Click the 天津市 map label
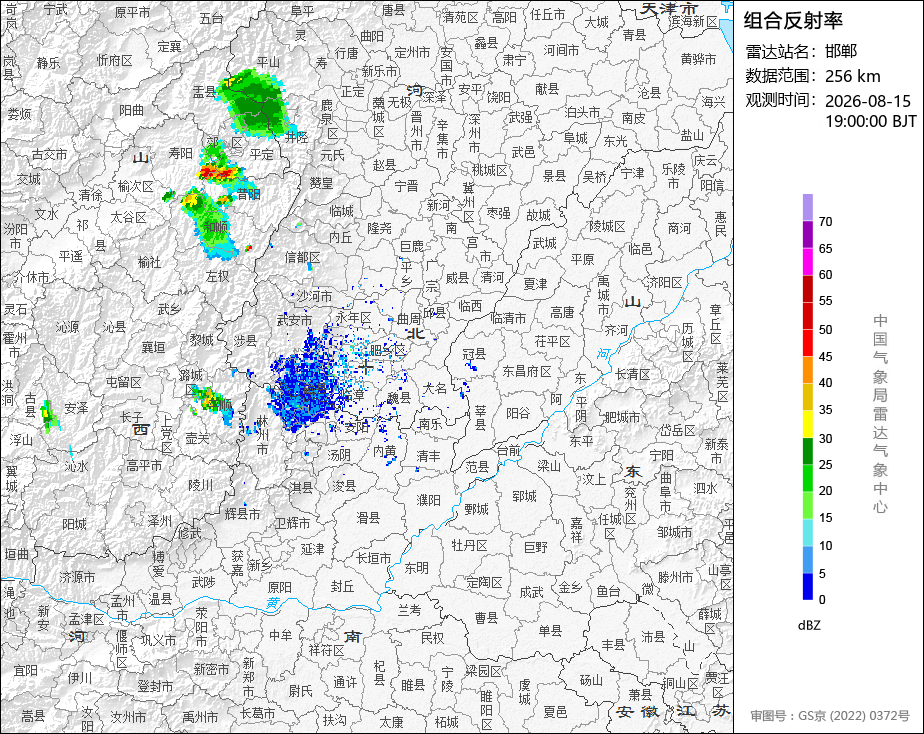 [669, 9]
